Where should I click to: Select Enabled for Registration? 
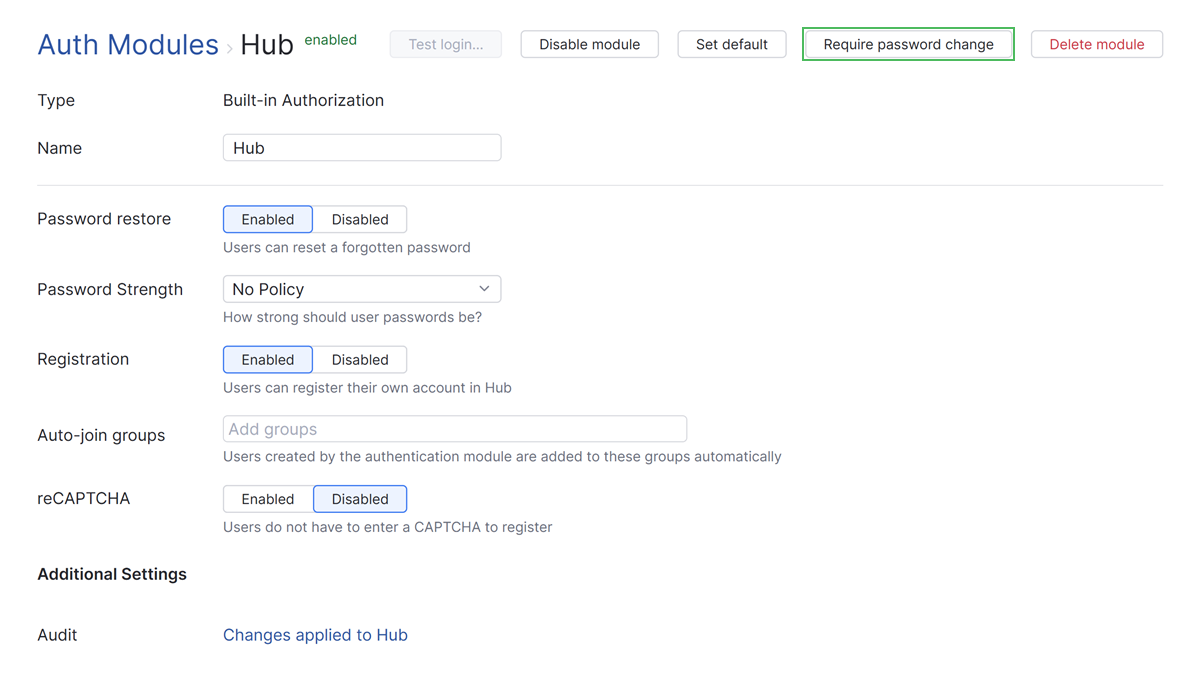(x=267, y=359)
